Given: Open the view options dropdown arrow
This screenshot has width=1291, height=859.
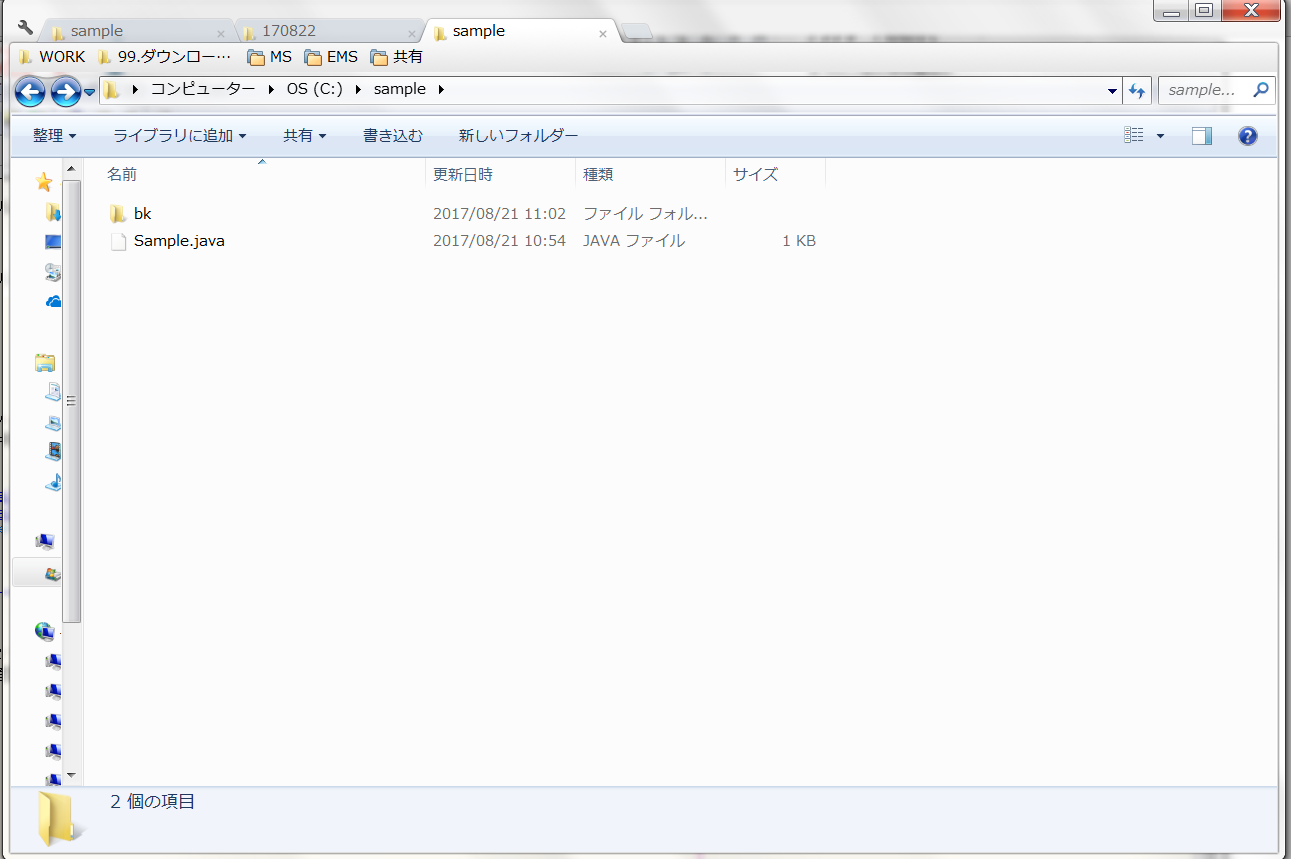Looking at the screenshot, I should click(x=1160, y=136).
